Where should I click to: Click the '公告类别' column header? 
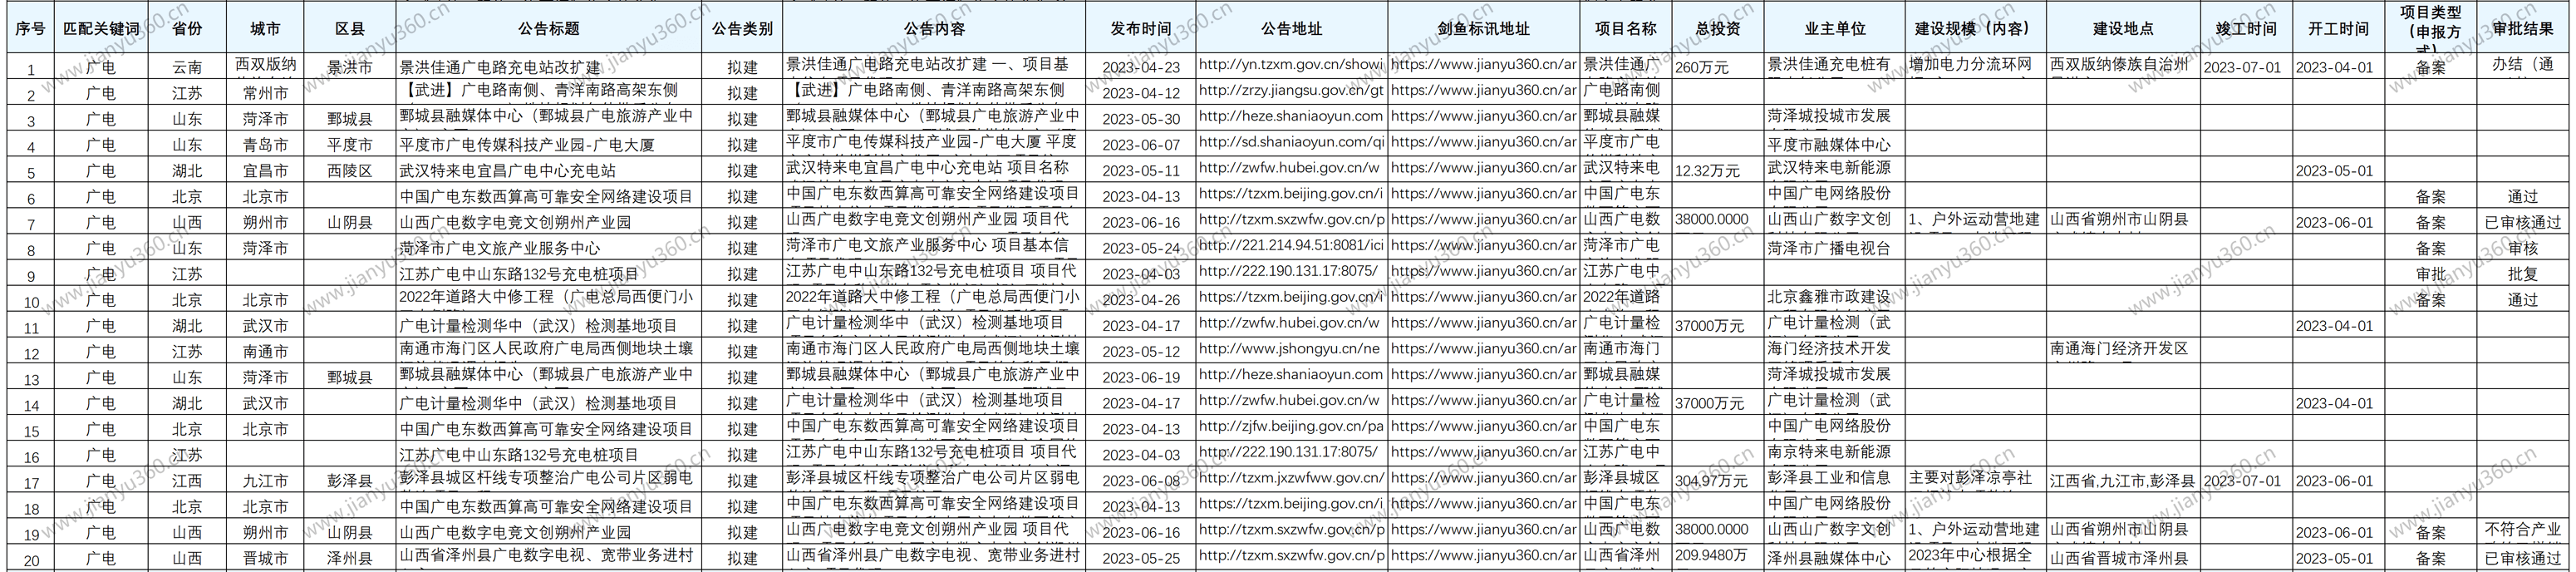click(742, 29)
